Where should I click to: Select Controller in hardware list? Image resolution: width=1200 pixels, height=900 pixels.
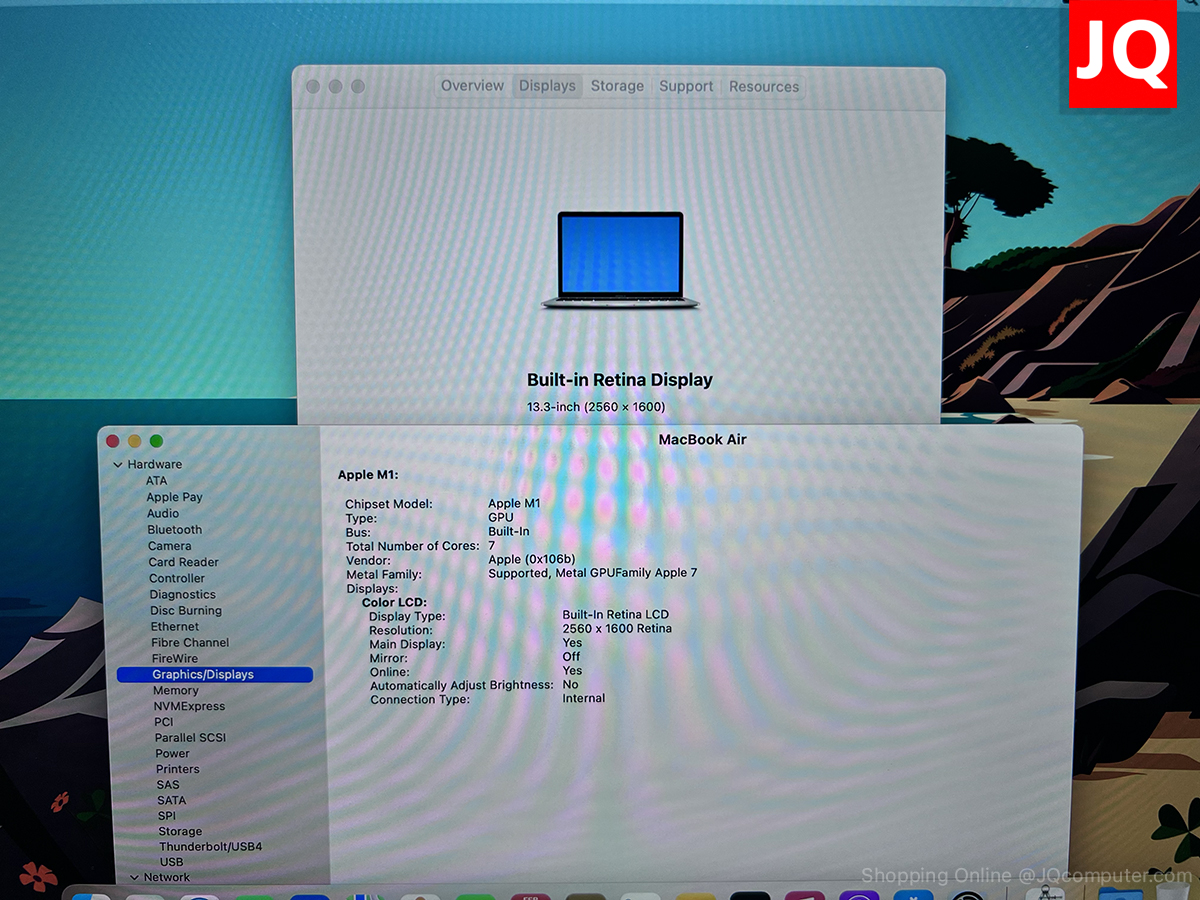click(x=177, y=578)
